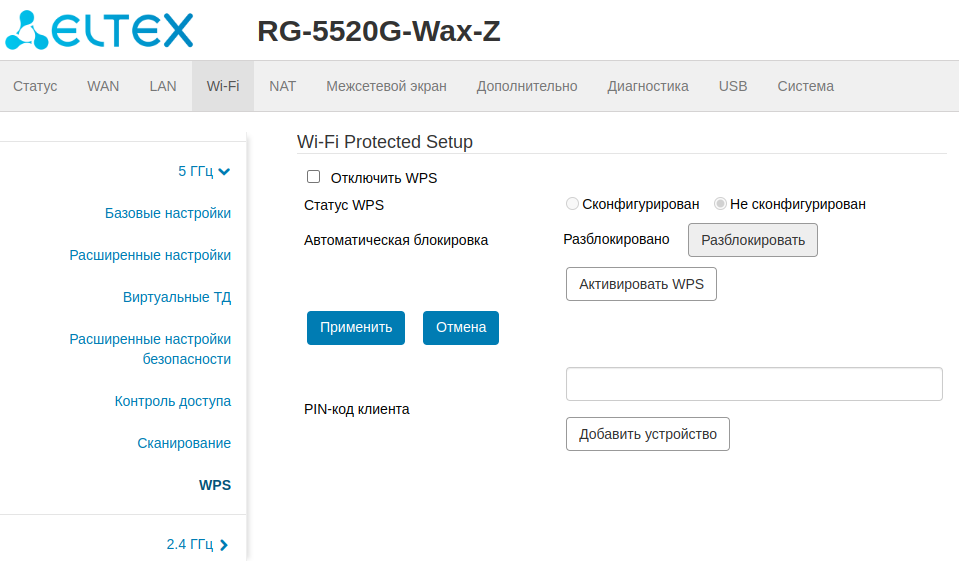The height and width of the screenshot is (561, 959).
Task: Open the Статус tab
Action: click(x=35, y=86)
